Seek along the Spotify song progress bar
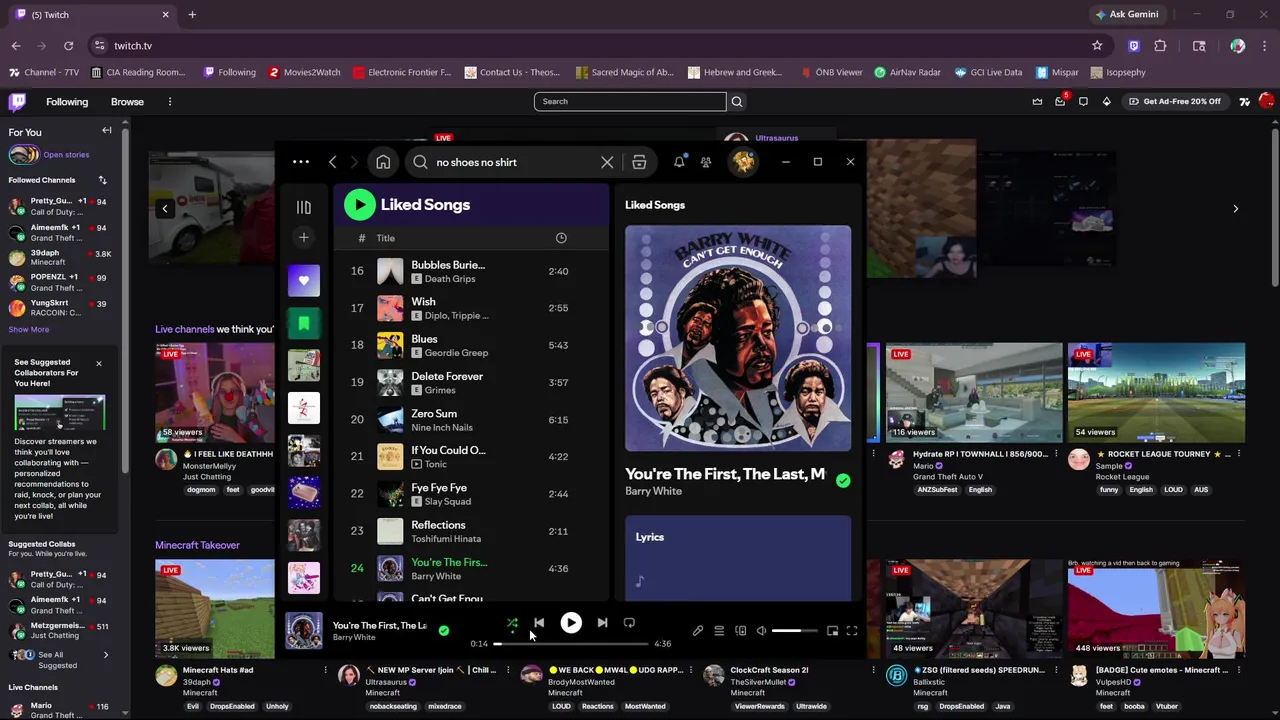The image size is (1280, 720). [x=571, y=644]
